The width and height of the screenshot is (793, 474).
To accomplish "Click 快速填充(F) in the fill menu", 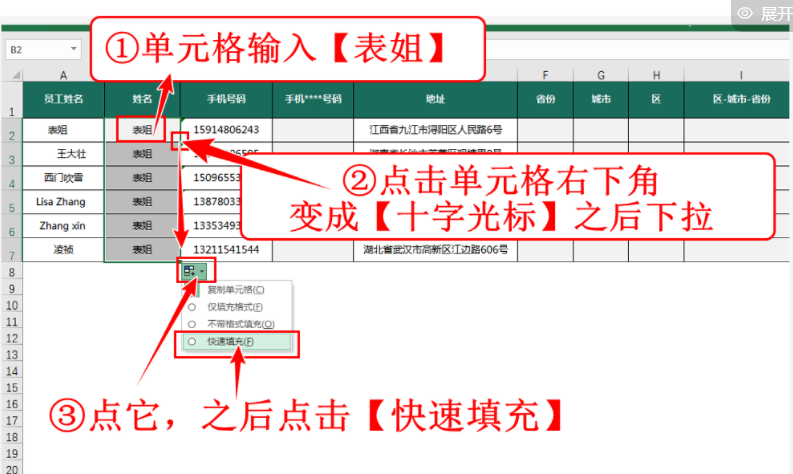I will pos(230,342).
